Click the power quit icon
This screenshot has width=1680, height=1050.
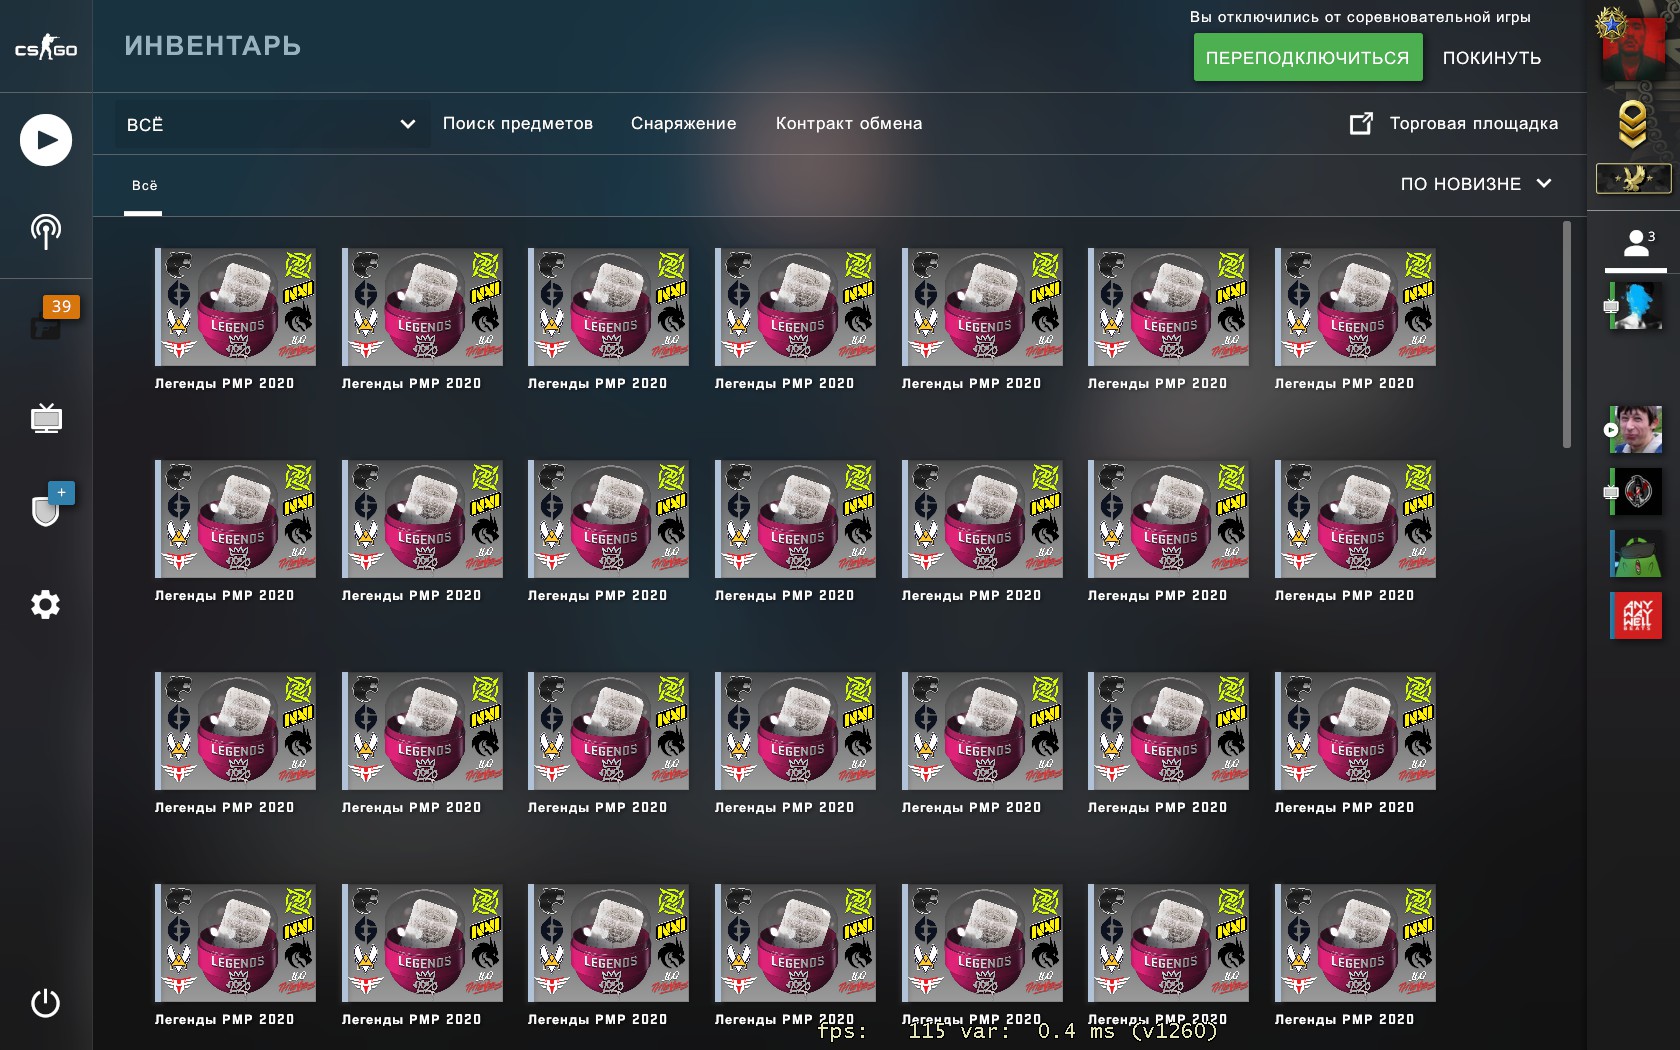[x=46, y=1003]
